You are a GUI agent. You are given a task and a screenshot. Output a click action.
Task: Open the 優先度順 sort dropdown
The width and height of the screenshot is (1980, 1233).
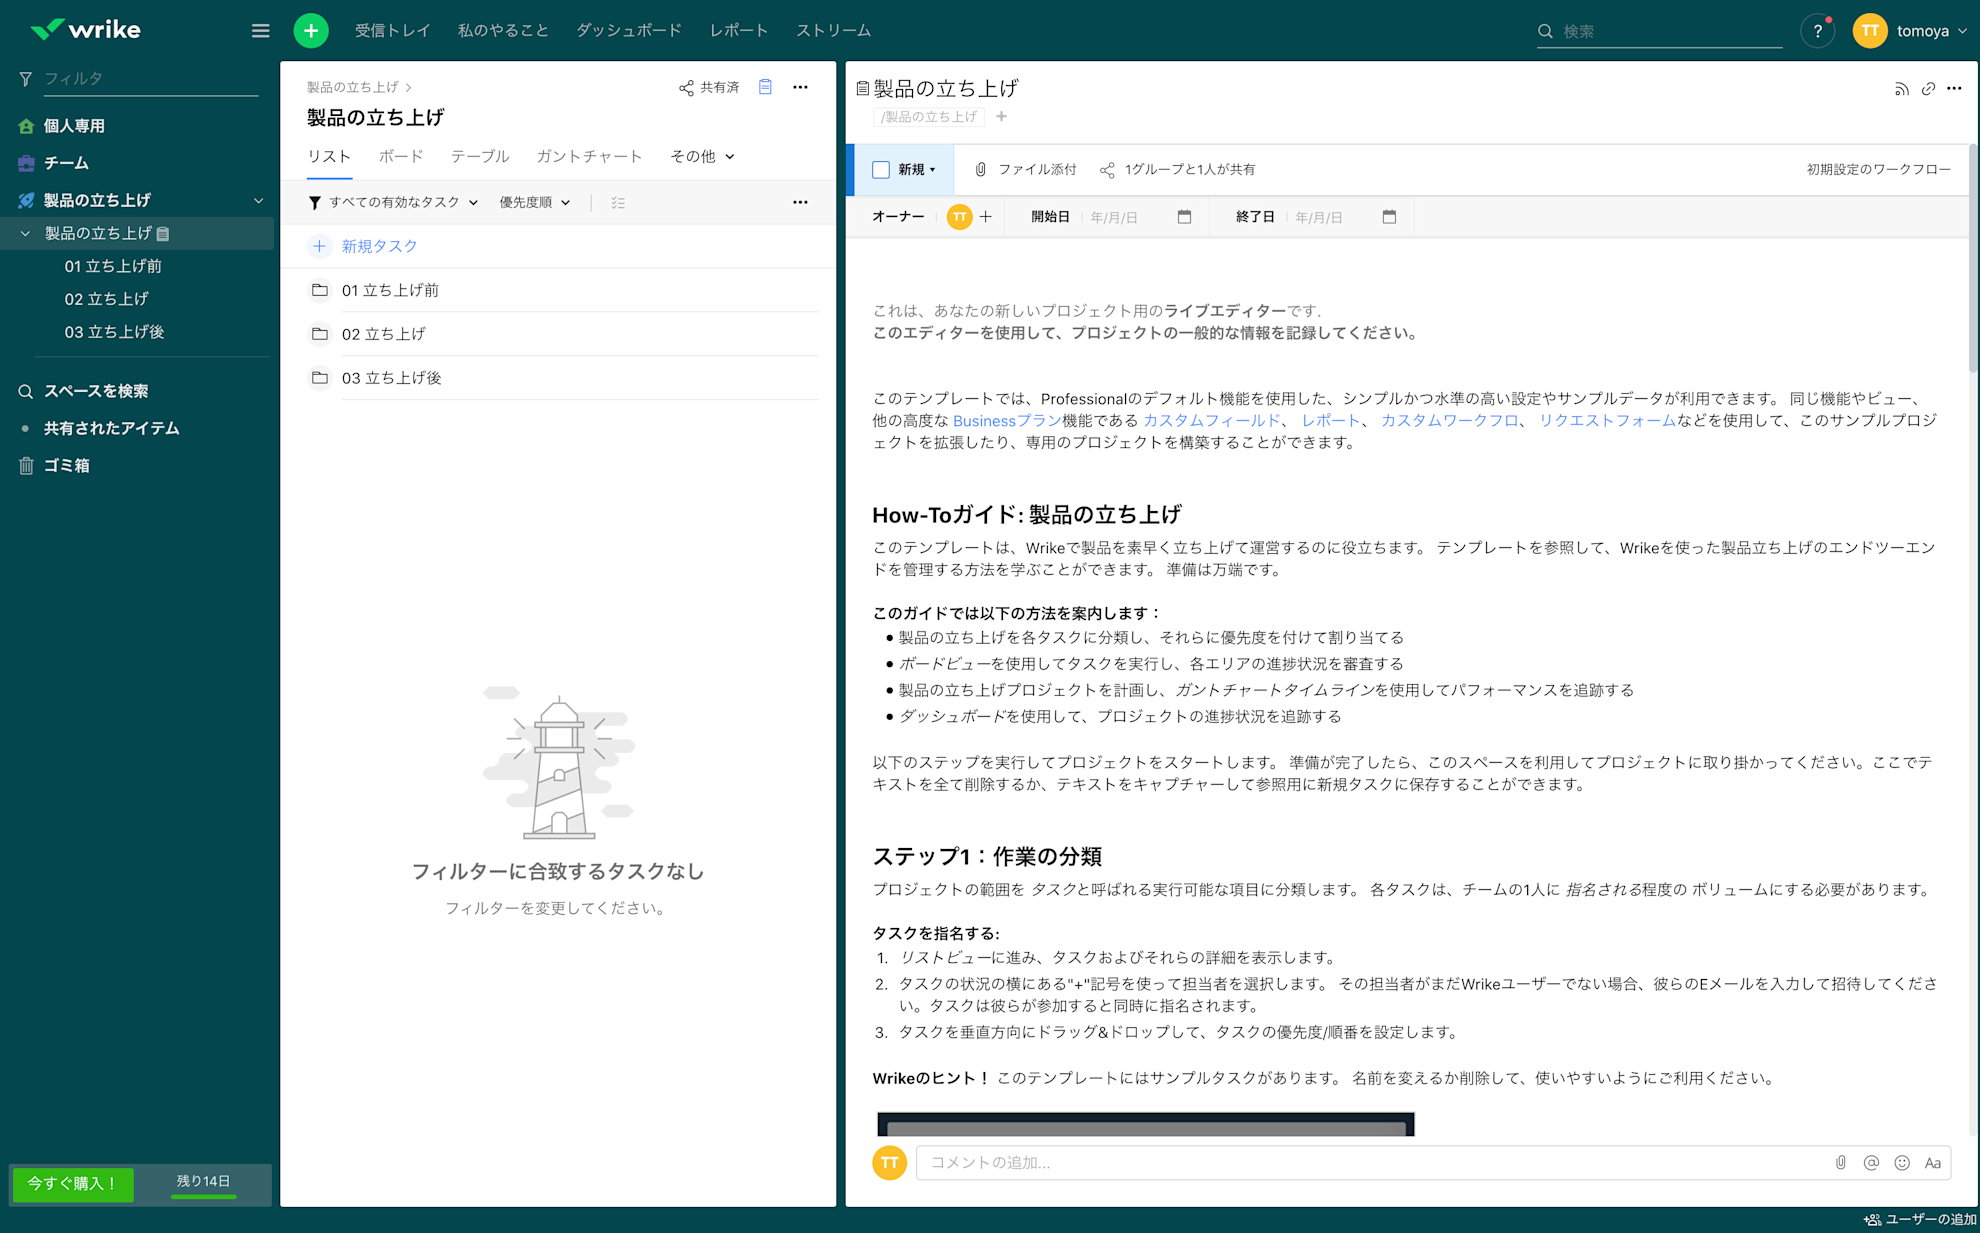tap(535, 202)
